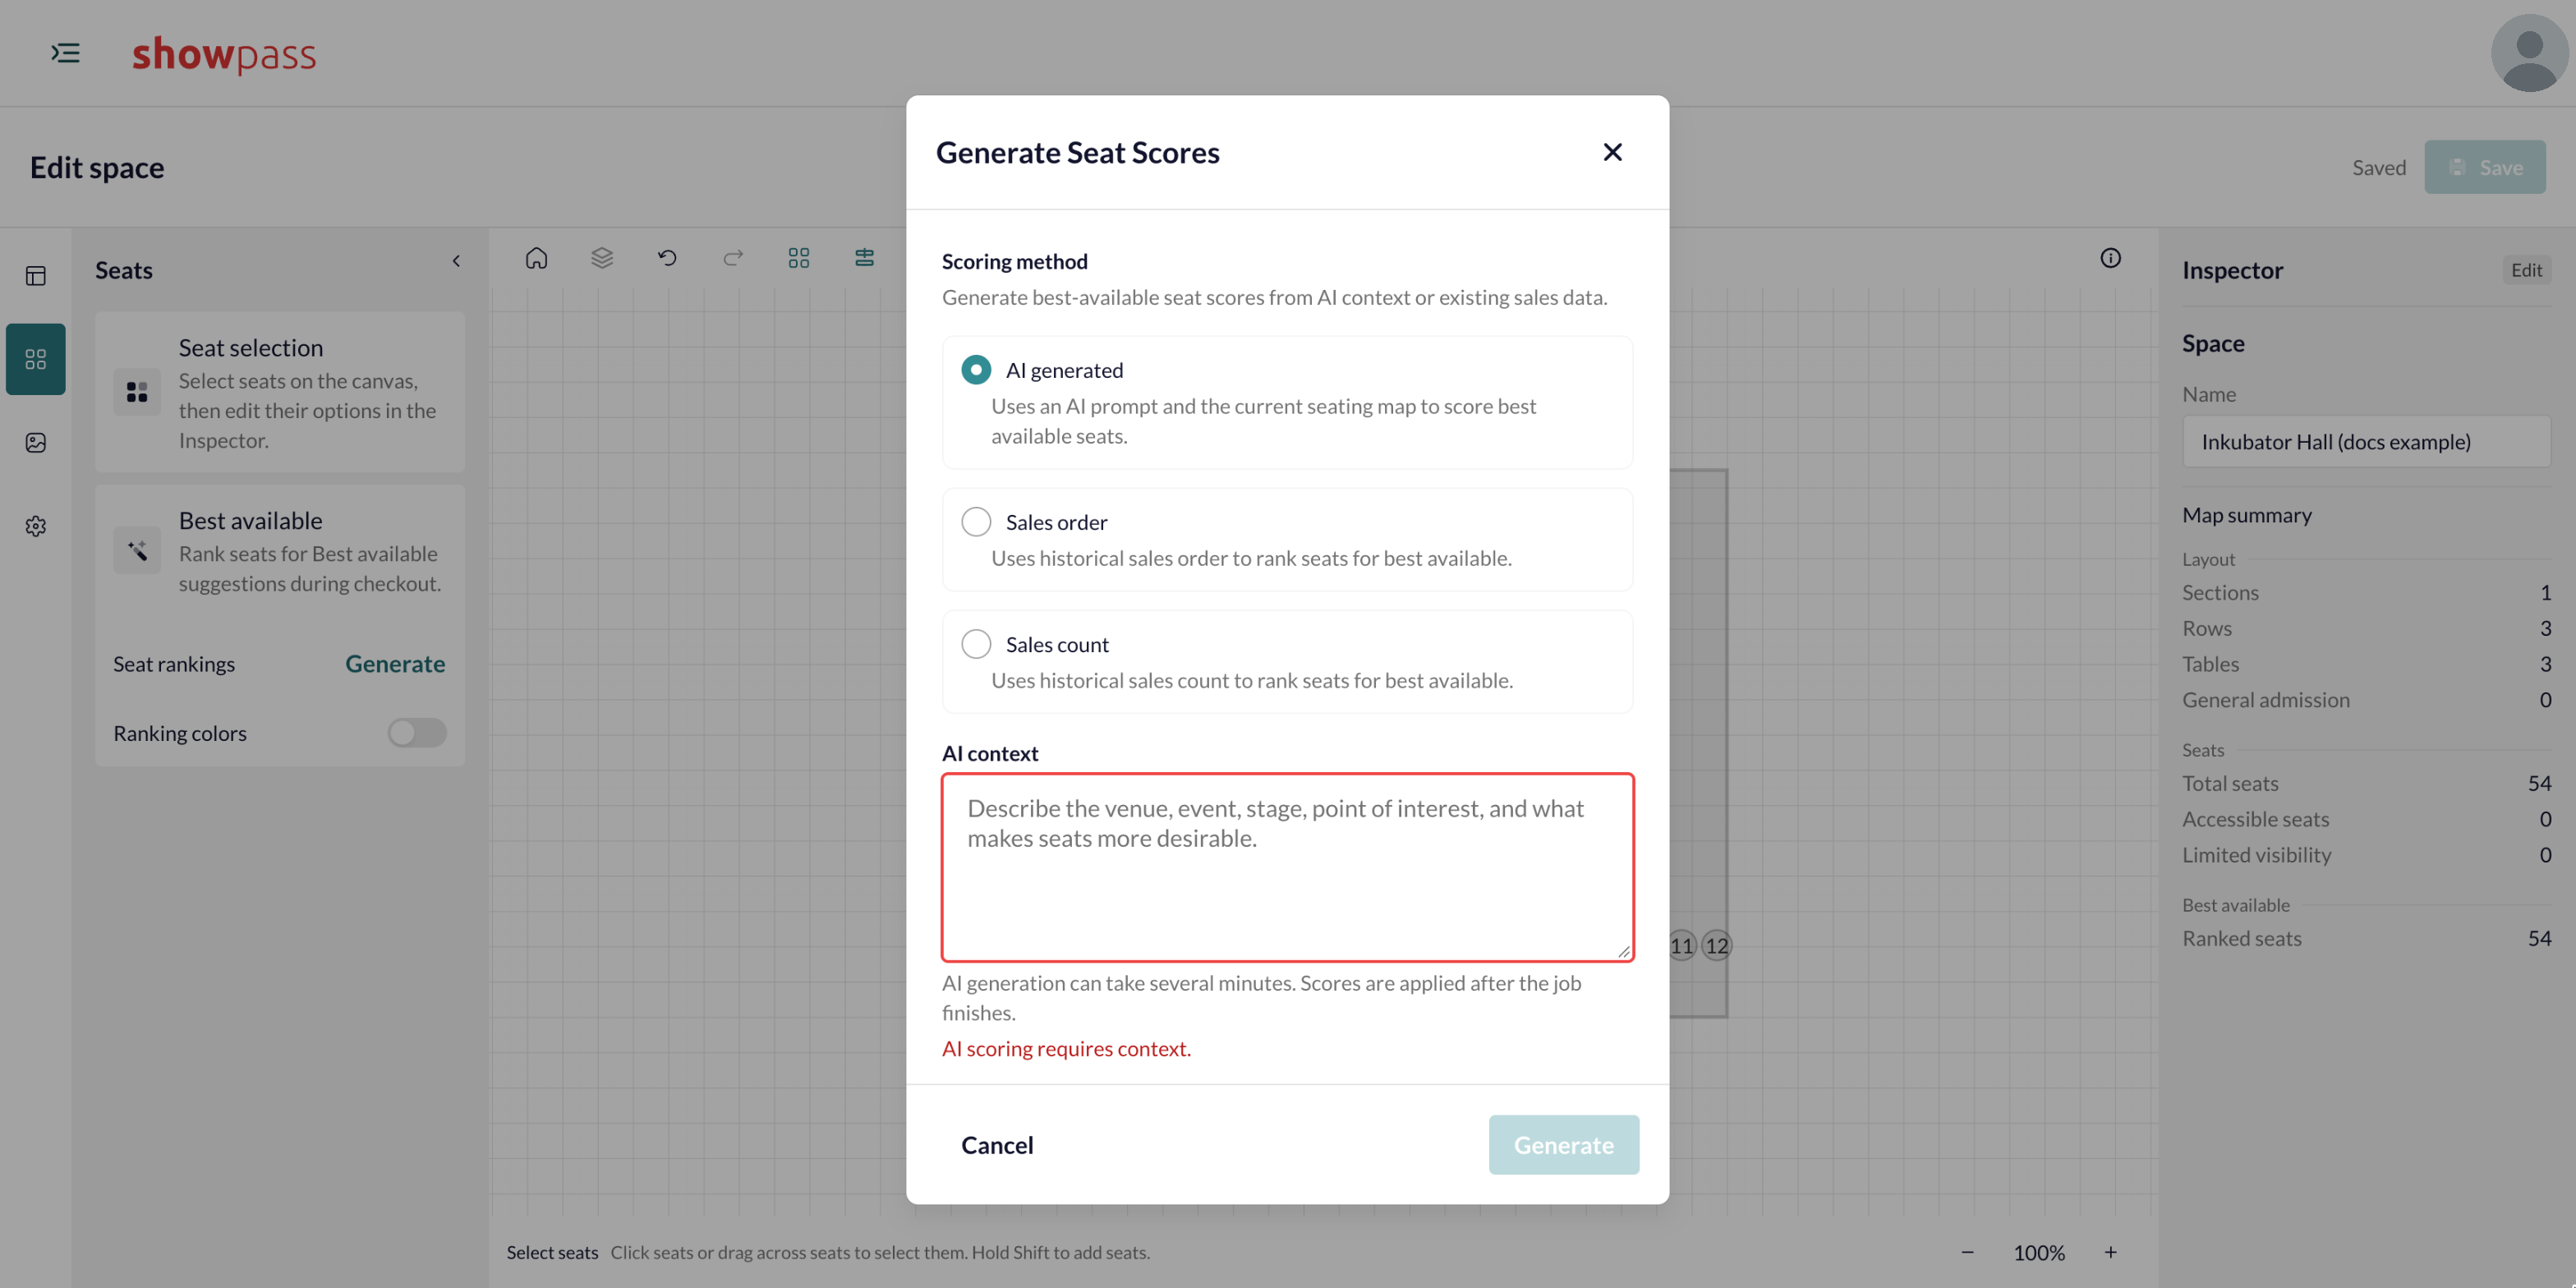Click the redo toolbar icon

(733, 258)
